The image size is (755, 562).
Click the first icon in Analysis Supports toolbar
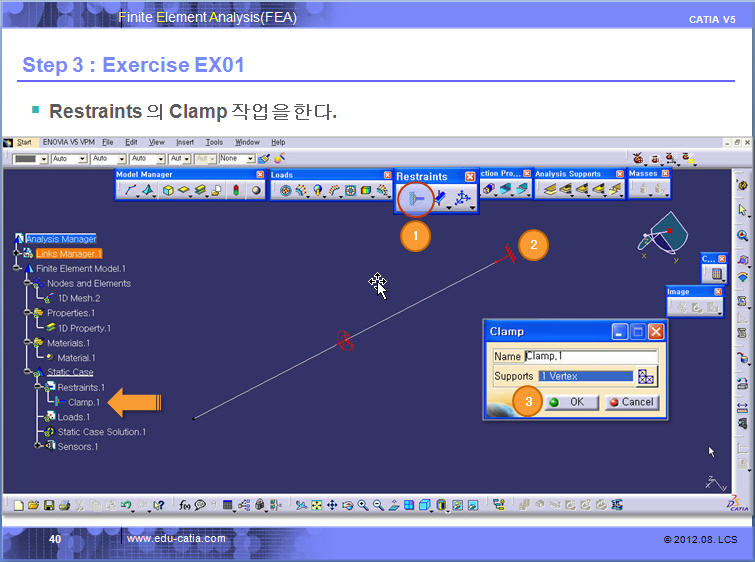pos(546,189)
